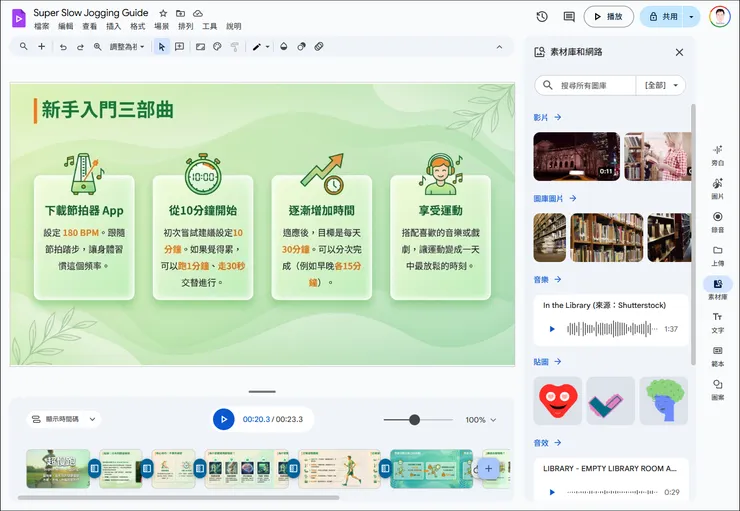This screenshot has width=740, height=511.
Task: Close the 素材庫和網路 panel
Action: pos(679,52)
